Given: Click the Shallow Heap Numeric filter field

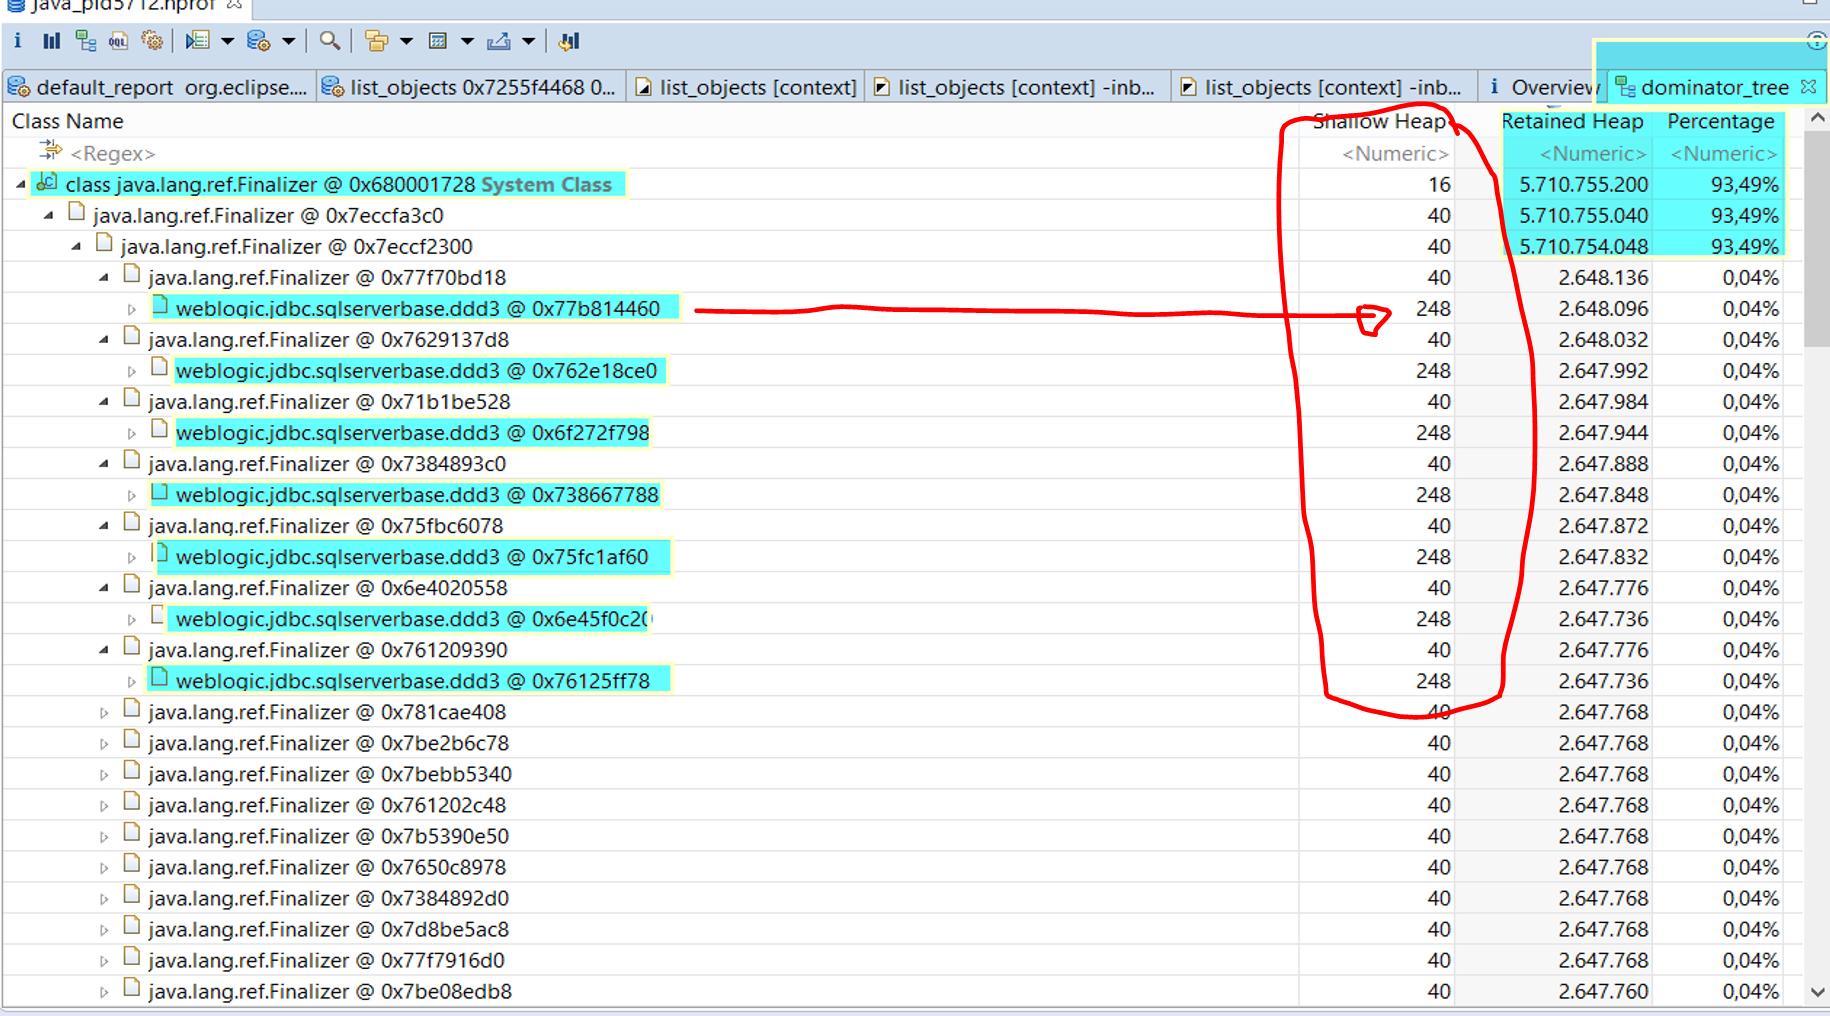Looking at the screenshot, I should [1395, 153].
